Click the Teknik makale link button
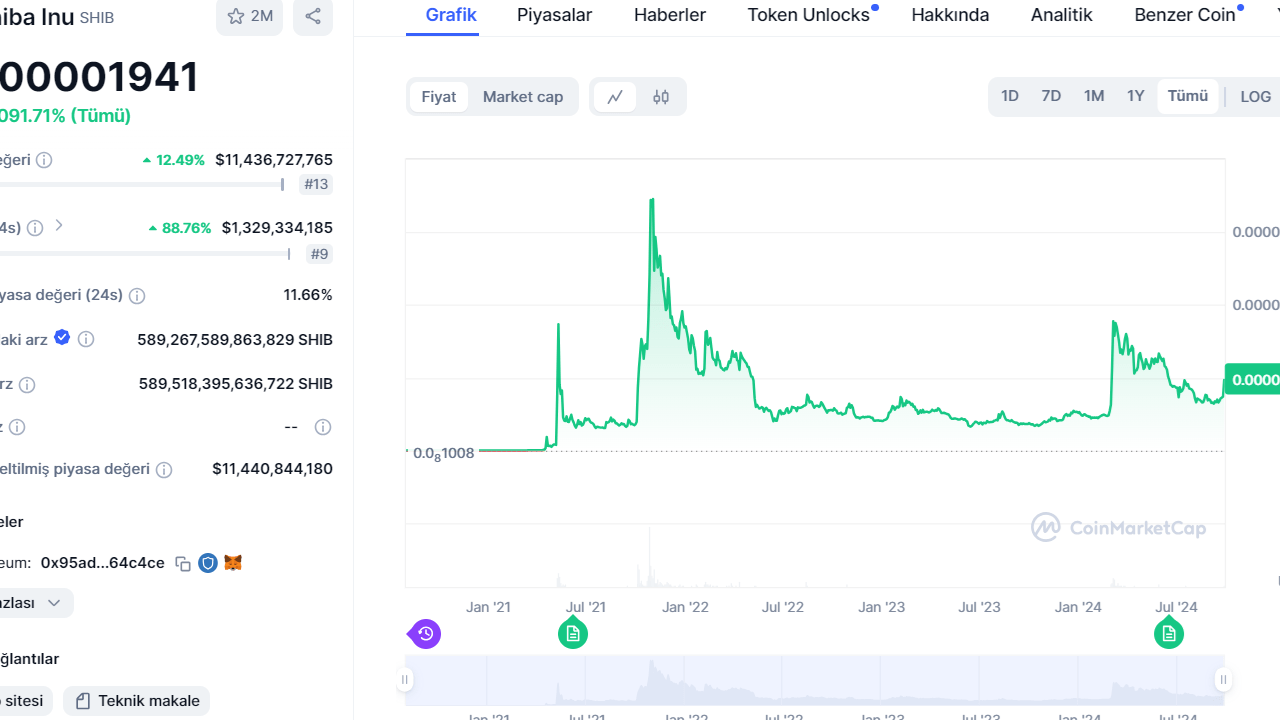 (x=137, y=701)
